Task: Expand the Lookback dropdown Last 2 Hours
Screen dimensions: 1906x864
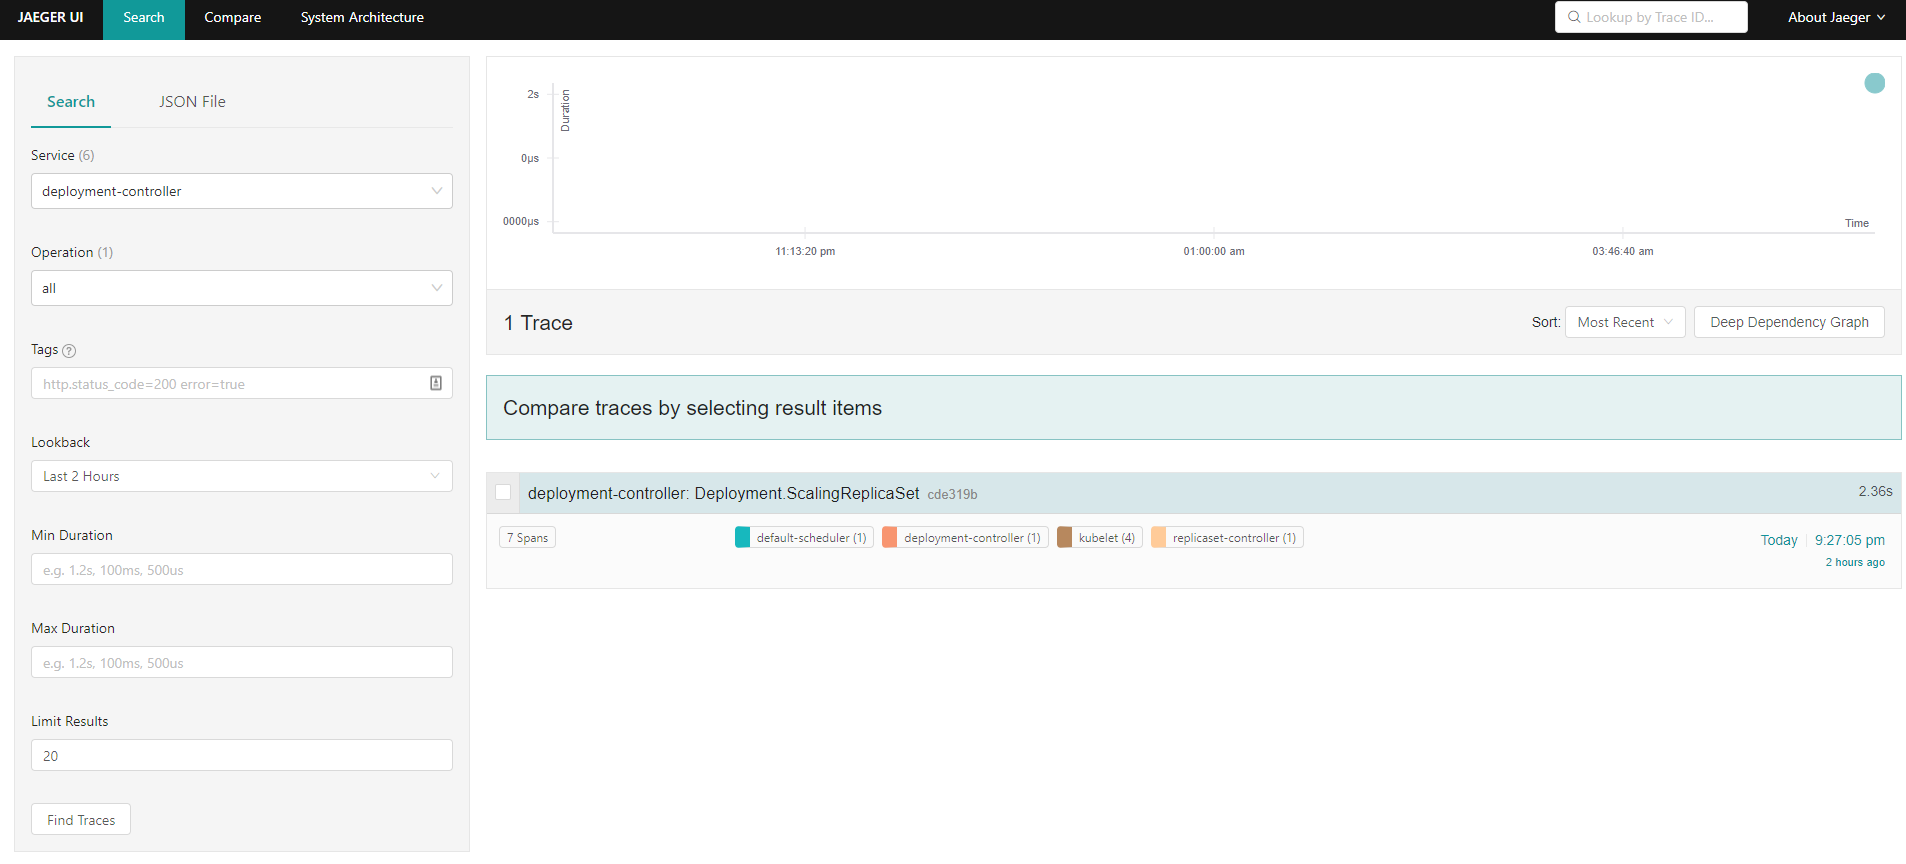Action: click(x=242, y=476)
